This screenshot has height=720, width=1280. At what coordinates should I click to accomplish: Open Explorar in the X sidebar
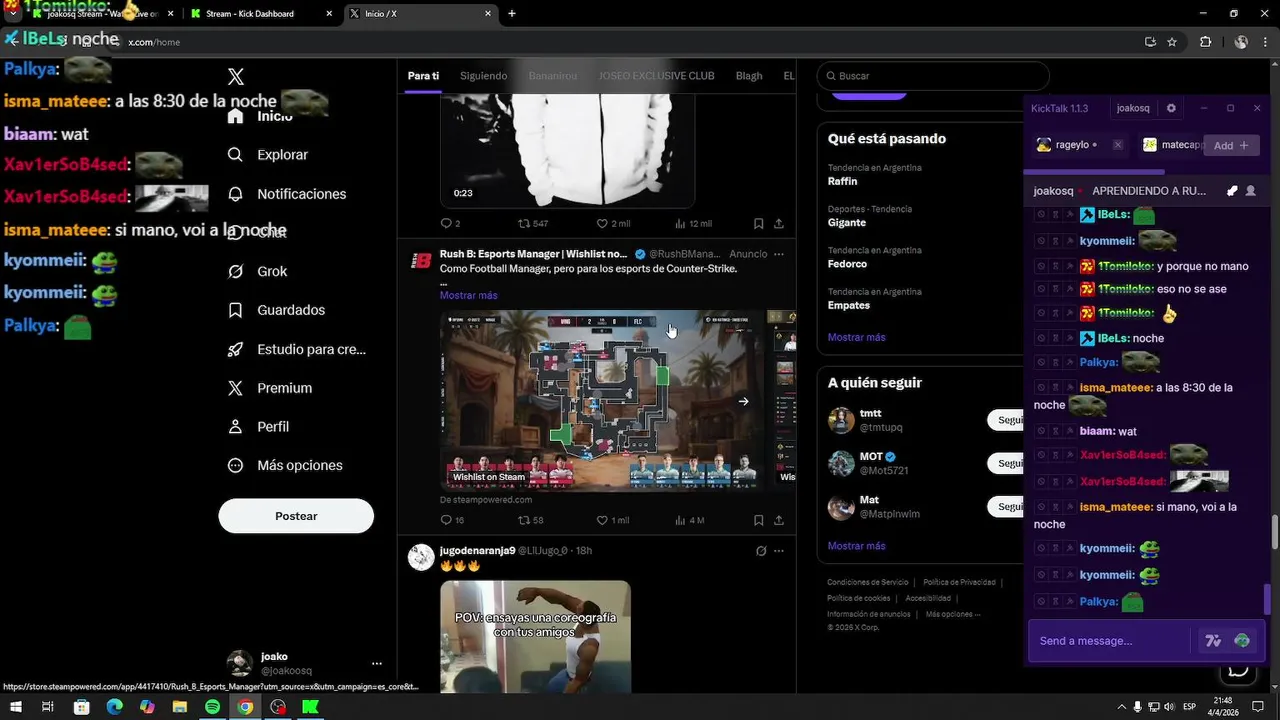[x=268, y=155]
